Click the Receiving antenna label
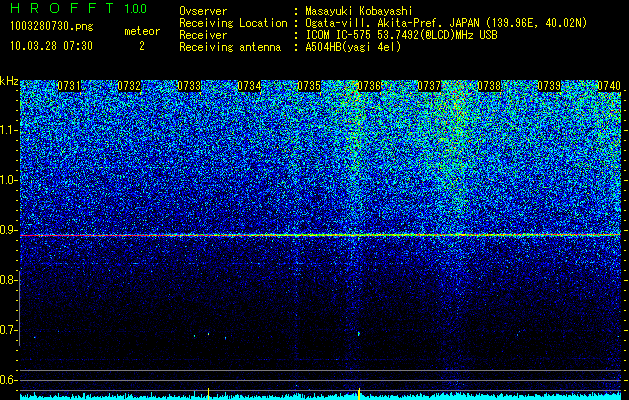Screen dimensions: 629x400 coord(230,47)
